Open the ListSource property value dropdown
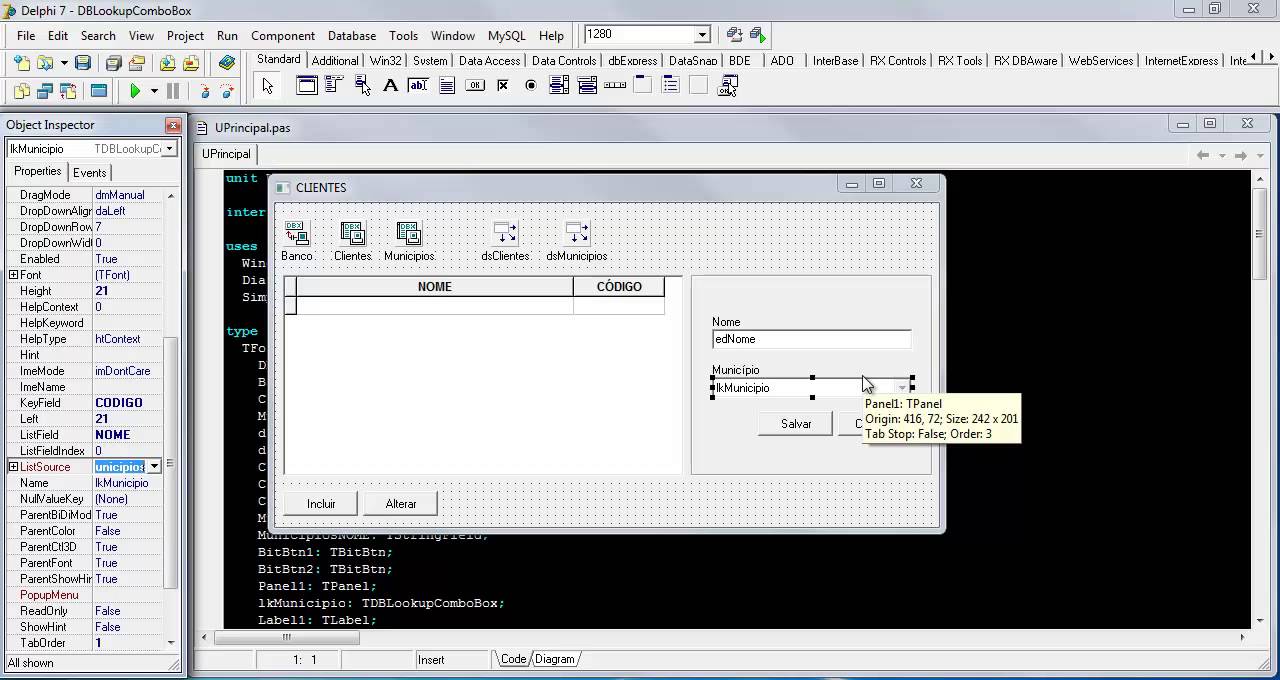 click(x=154, y=467)
